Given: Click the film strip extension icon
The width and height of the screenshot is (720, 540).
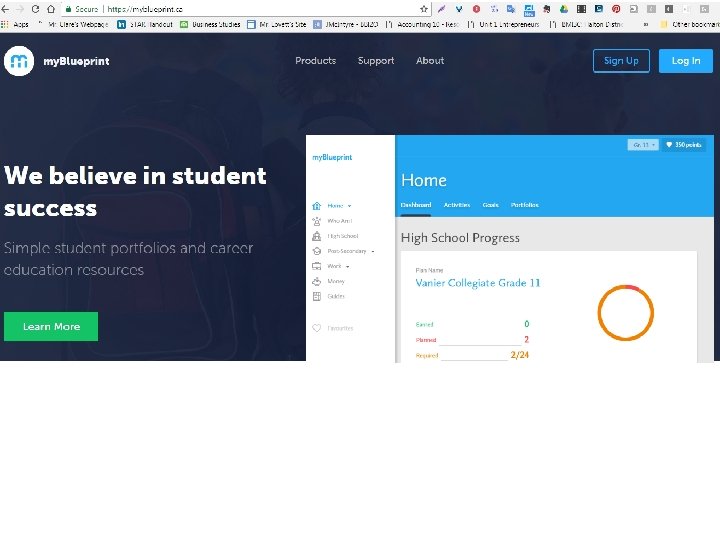Looking at the screenshot, I should 581,9.
